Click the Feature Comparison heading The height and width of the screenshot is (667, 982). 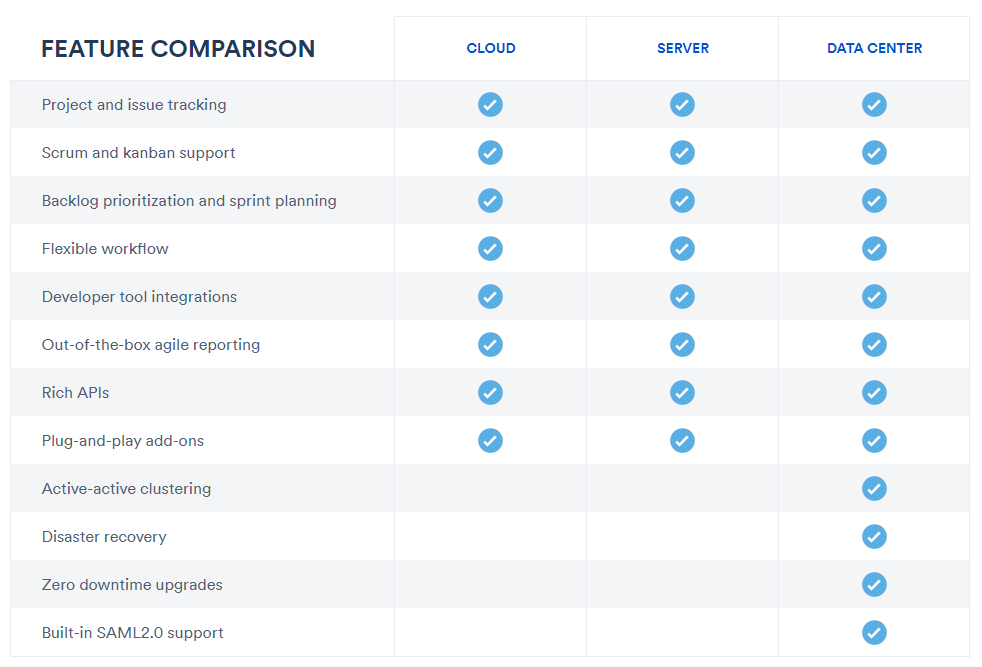178,49
